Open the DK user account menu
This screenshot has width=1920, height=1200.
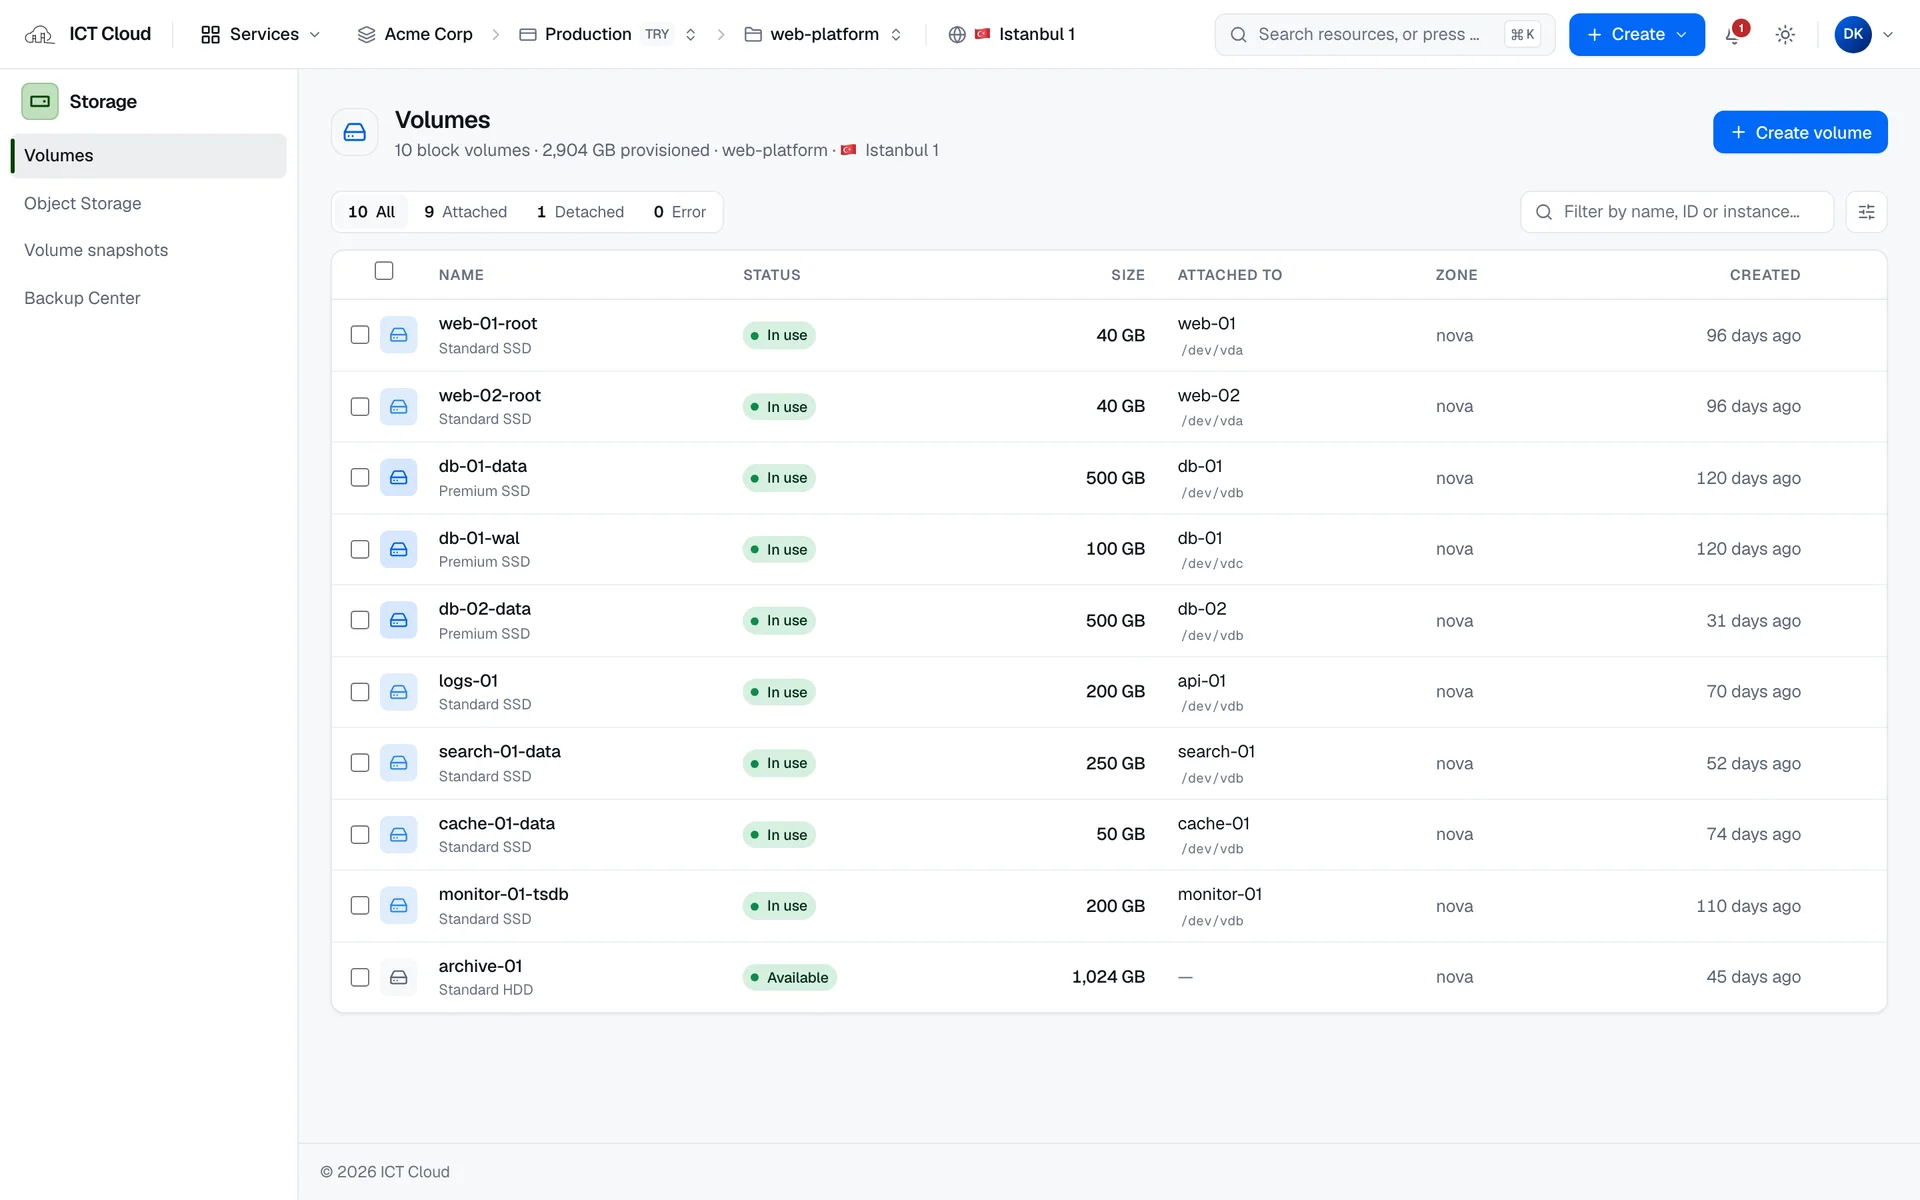[1863, 35]
